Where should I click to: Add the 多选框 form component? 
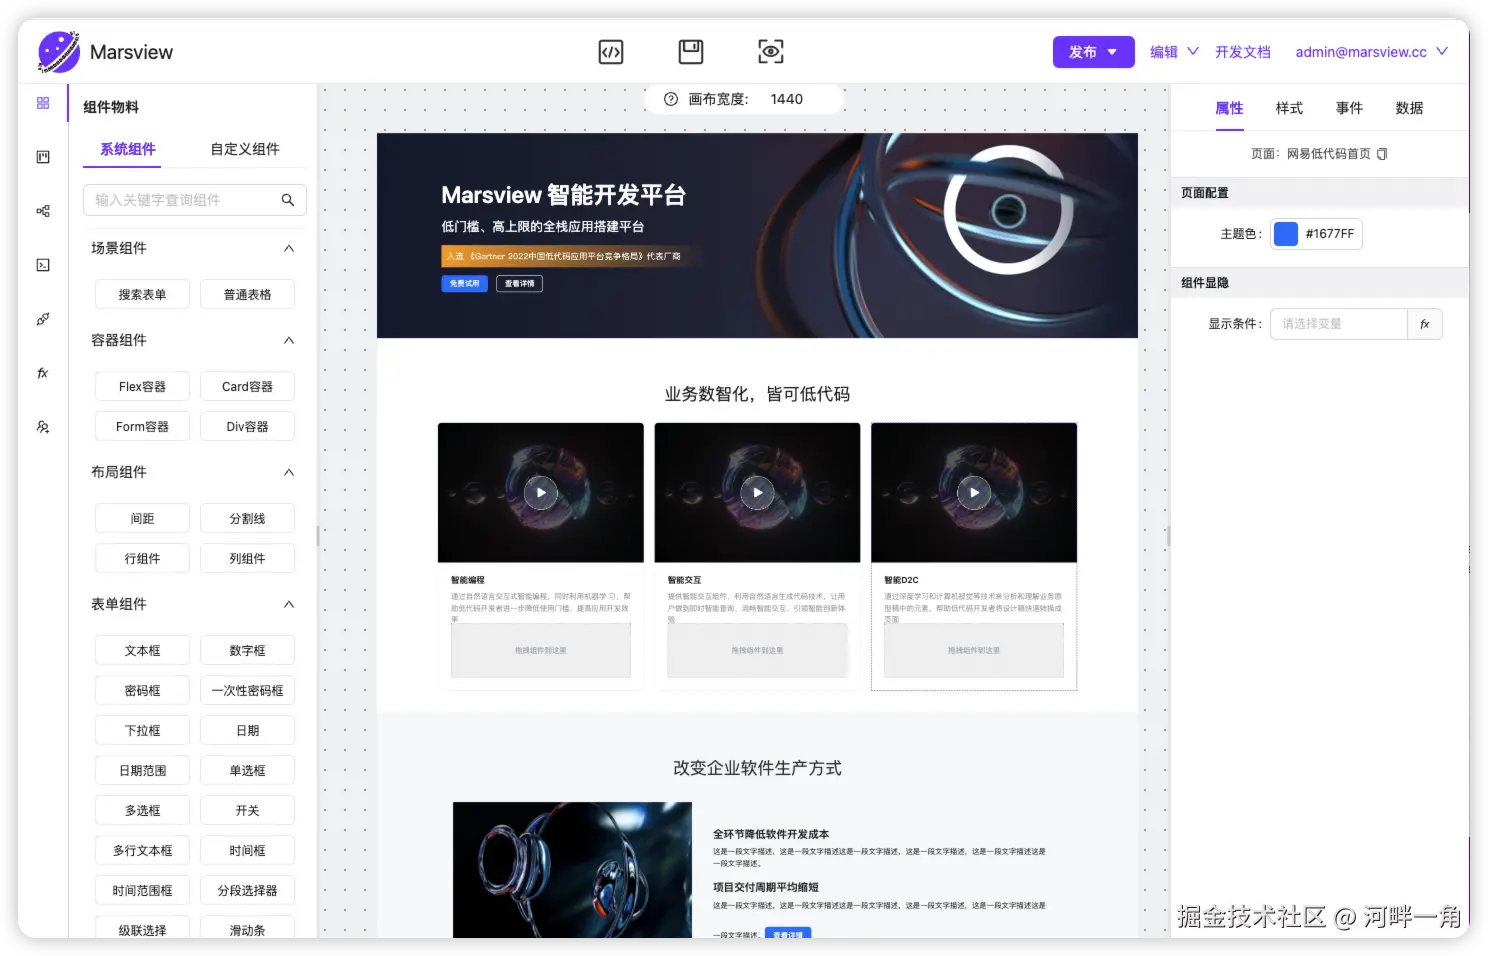(142, 811)
